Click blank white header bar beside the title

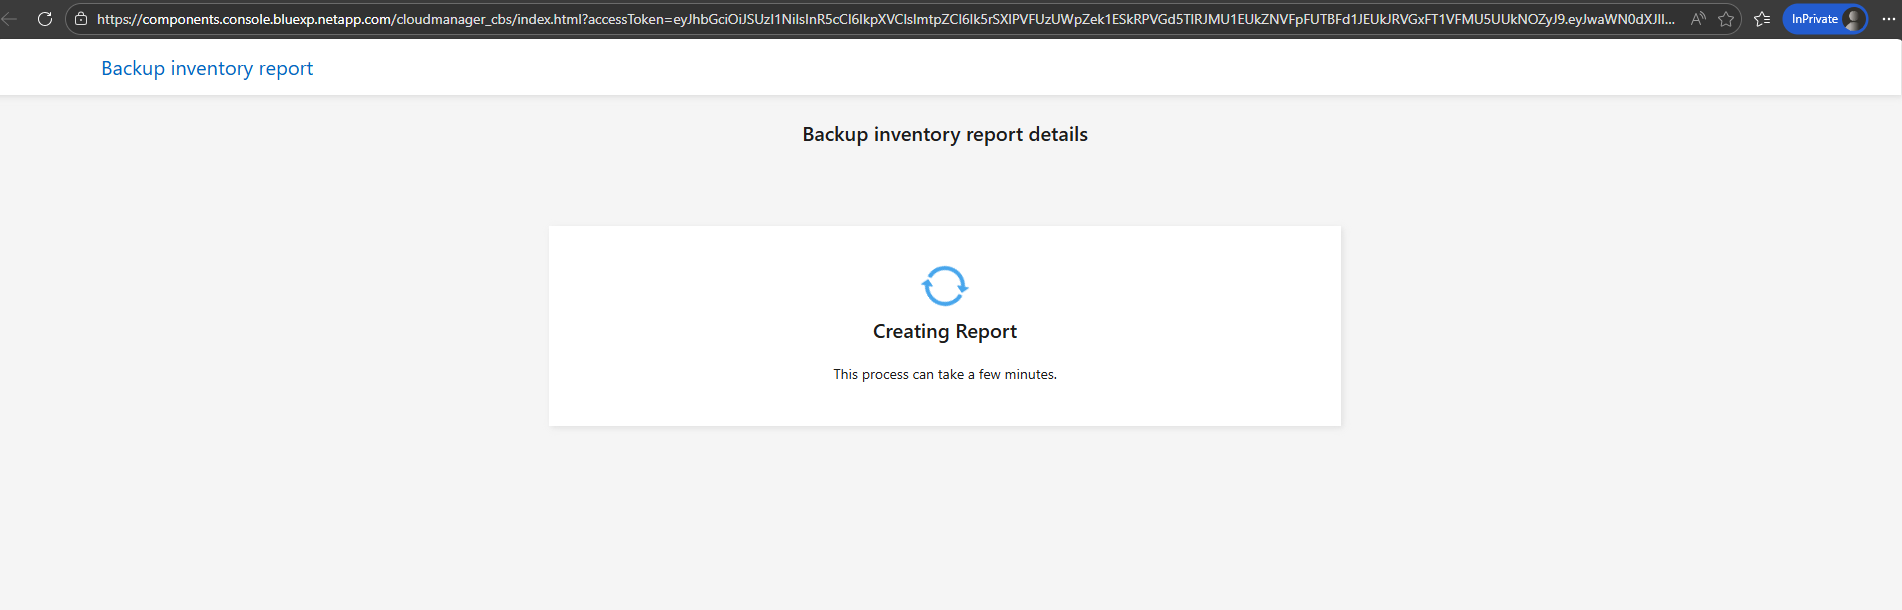(x=1000, y=68)
